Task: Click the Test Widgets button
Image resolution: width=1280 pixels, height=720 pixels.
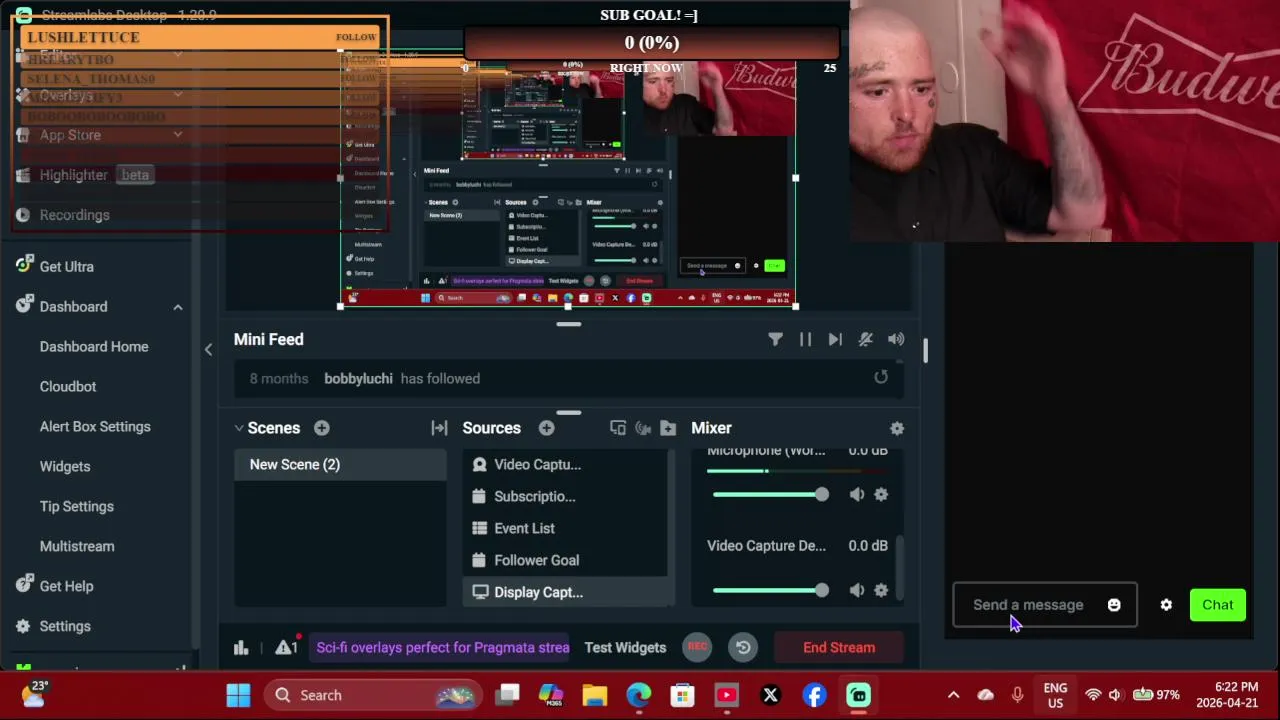Action: (x=625, y=647)
